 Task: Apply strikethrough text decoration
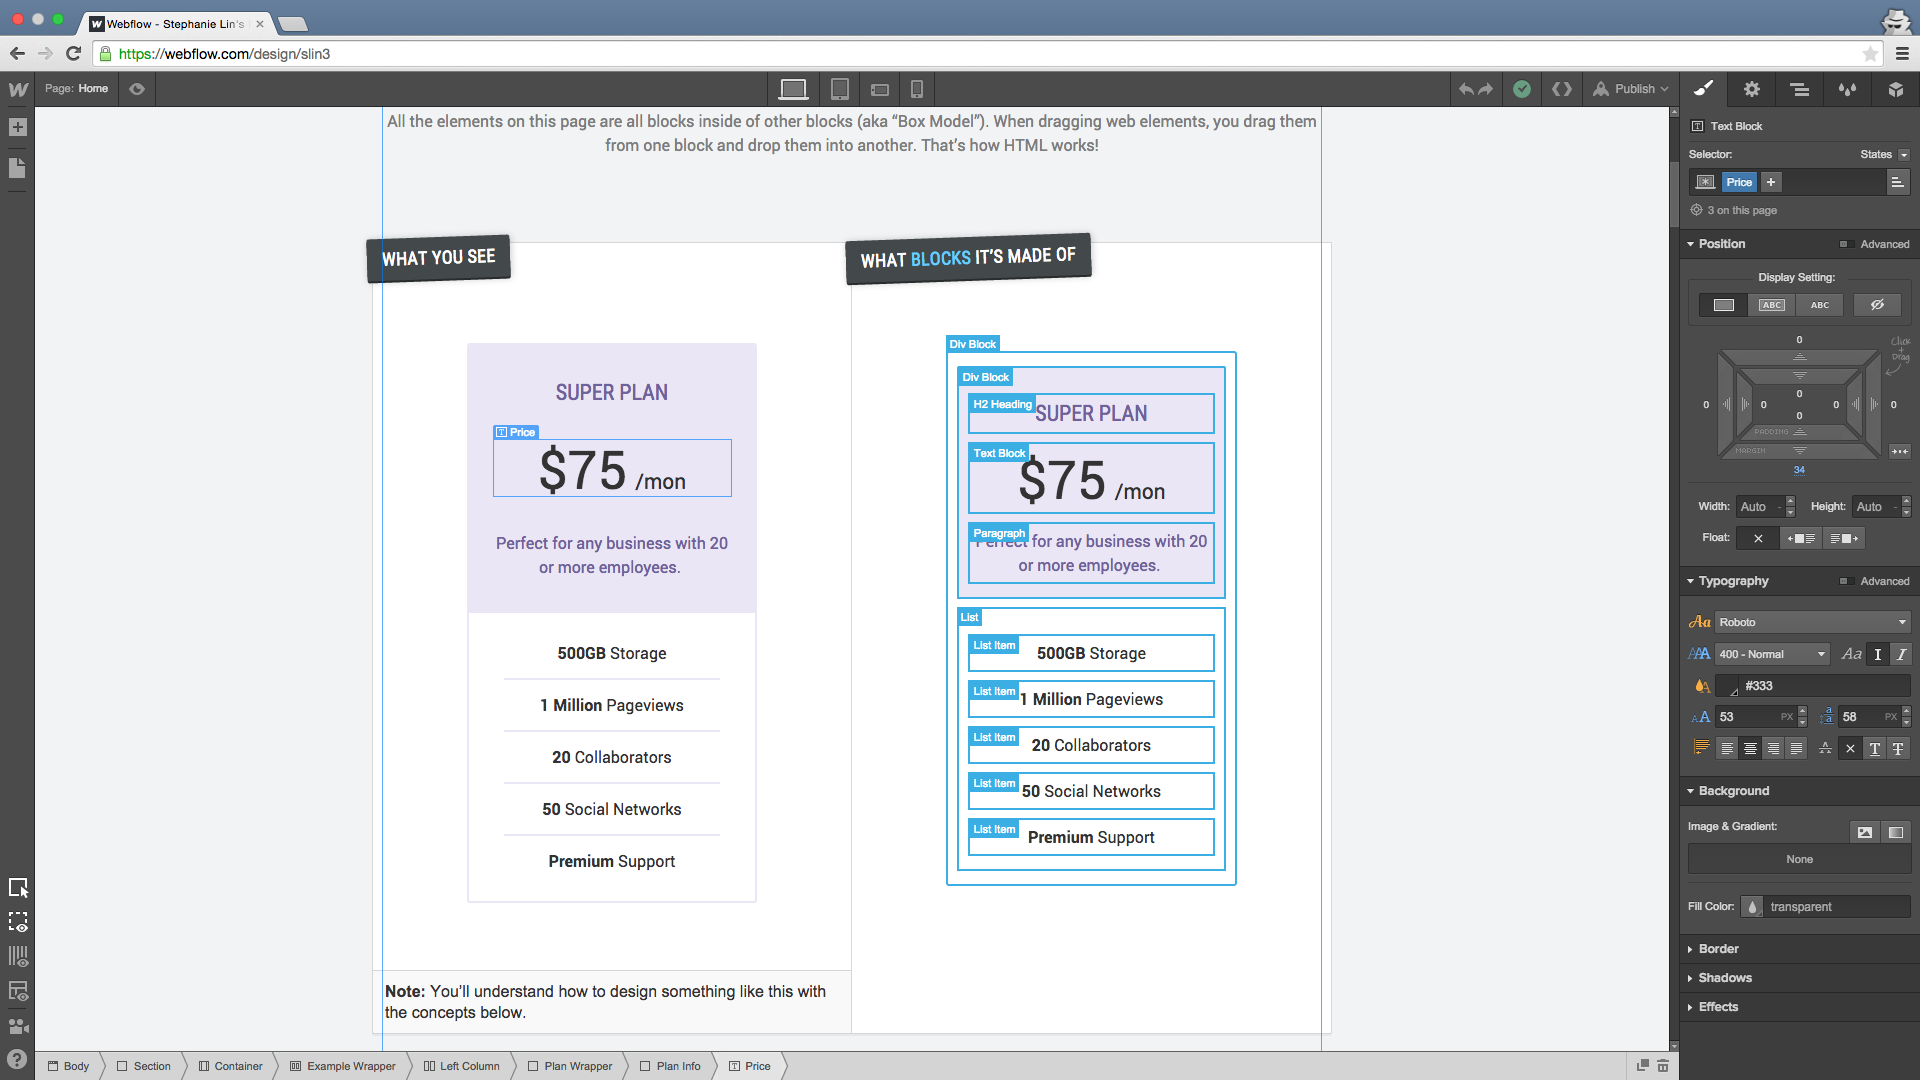pyautogui.click(x=1897, y=749)
